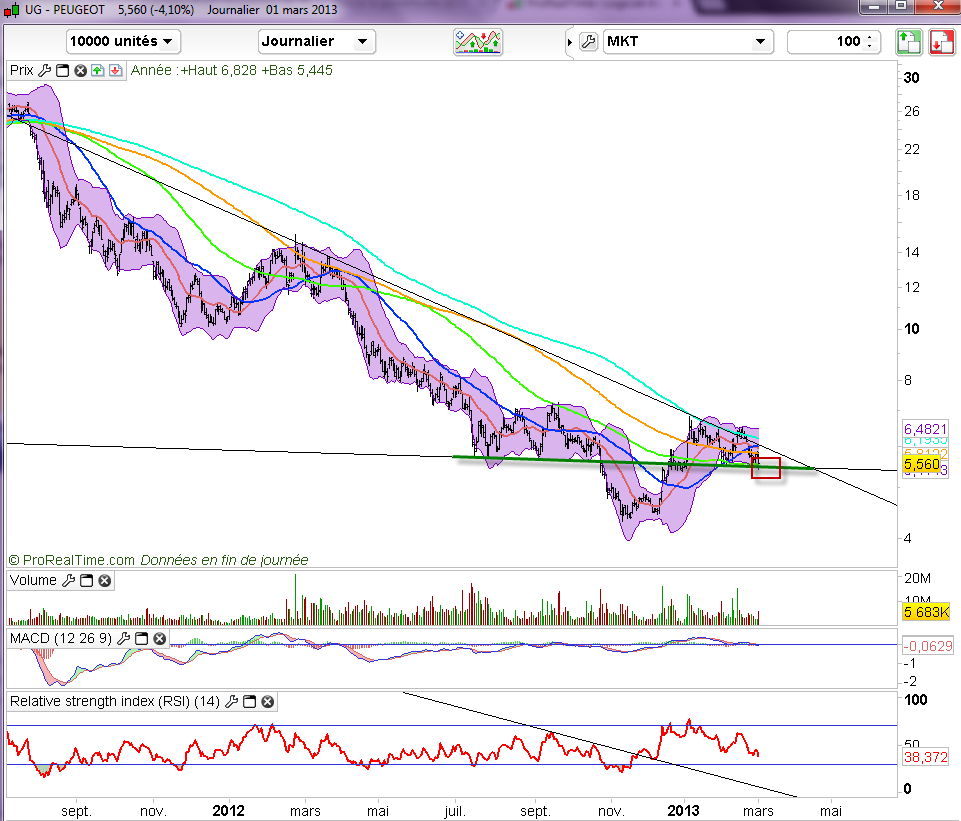Click the 10 level on price scale
The height and width of the screenshot is (821, 961).
click(911, 329)
